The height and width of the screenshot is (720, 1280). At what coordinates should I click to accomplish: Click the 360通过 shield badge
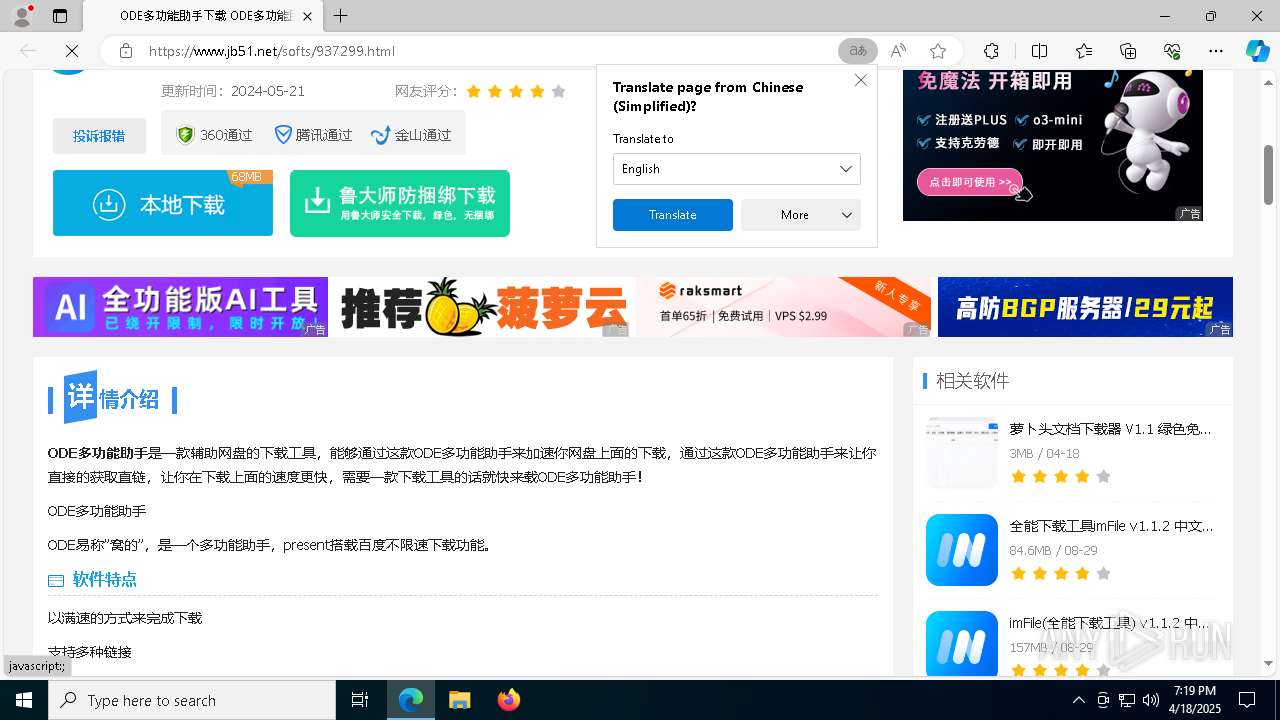[x=214, y=135]
